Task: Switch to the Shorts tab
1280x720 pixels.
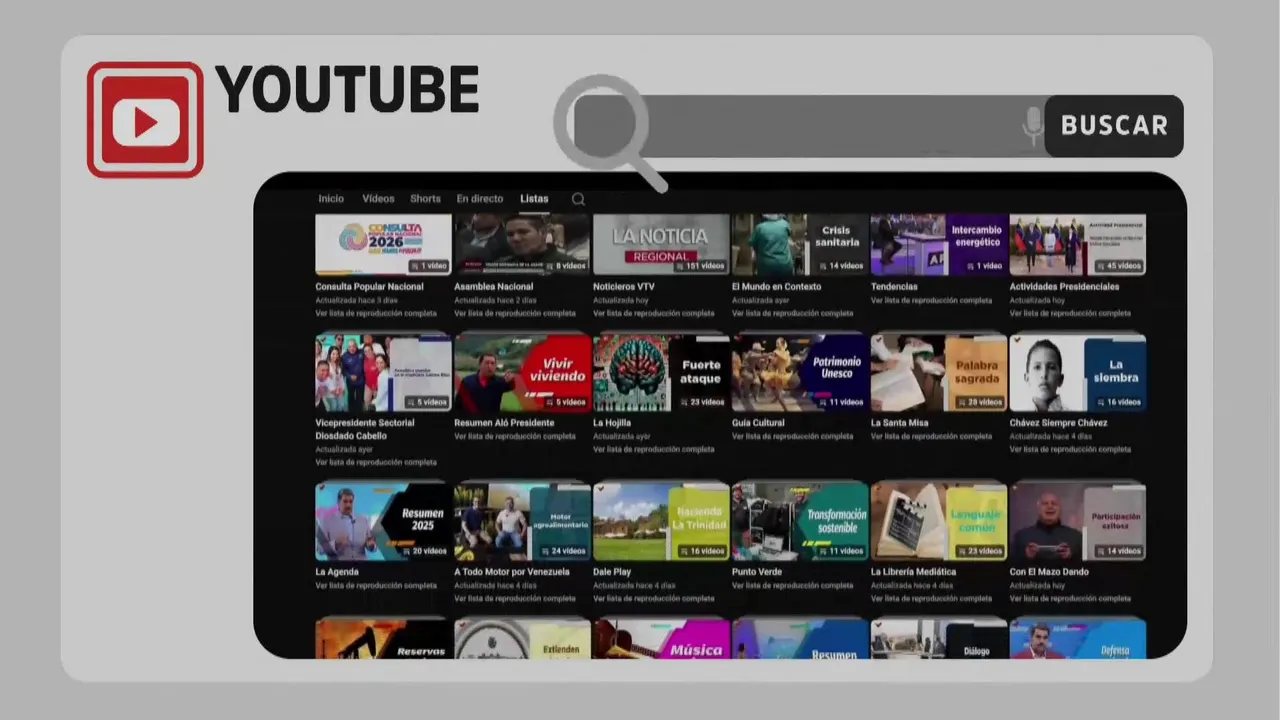Action: tap(425, 199)
